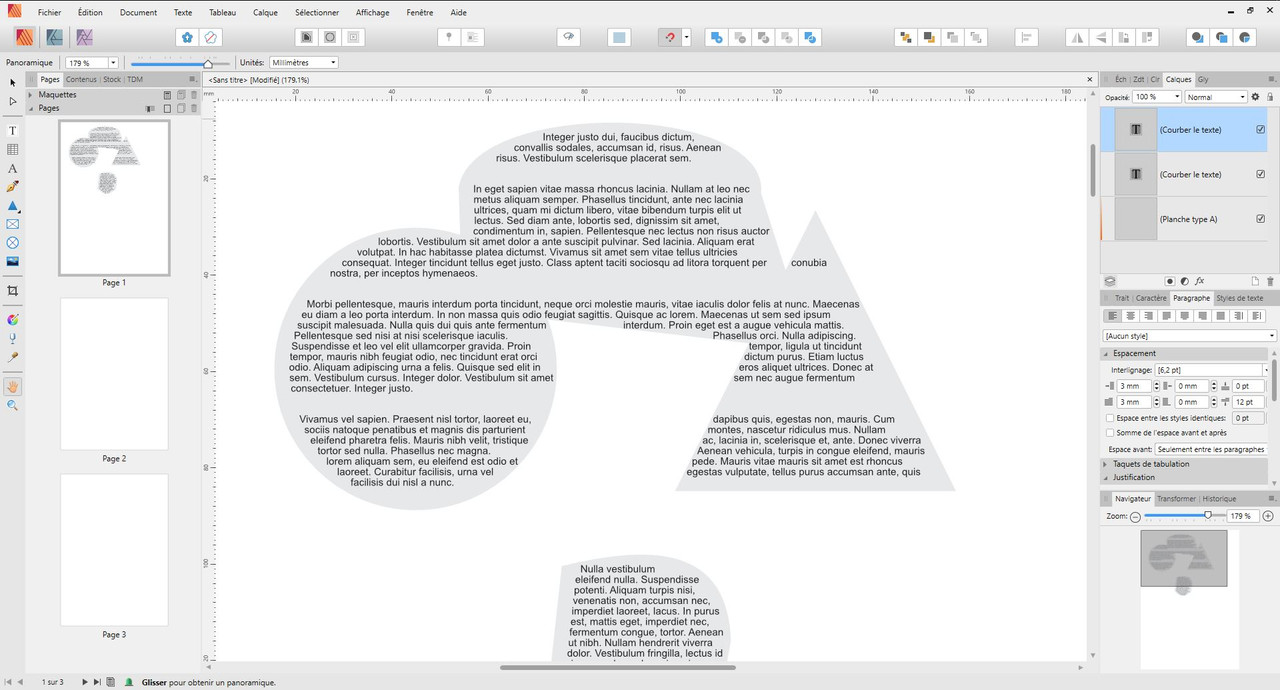
Task: Select the View hand tool
Action: 13,386
